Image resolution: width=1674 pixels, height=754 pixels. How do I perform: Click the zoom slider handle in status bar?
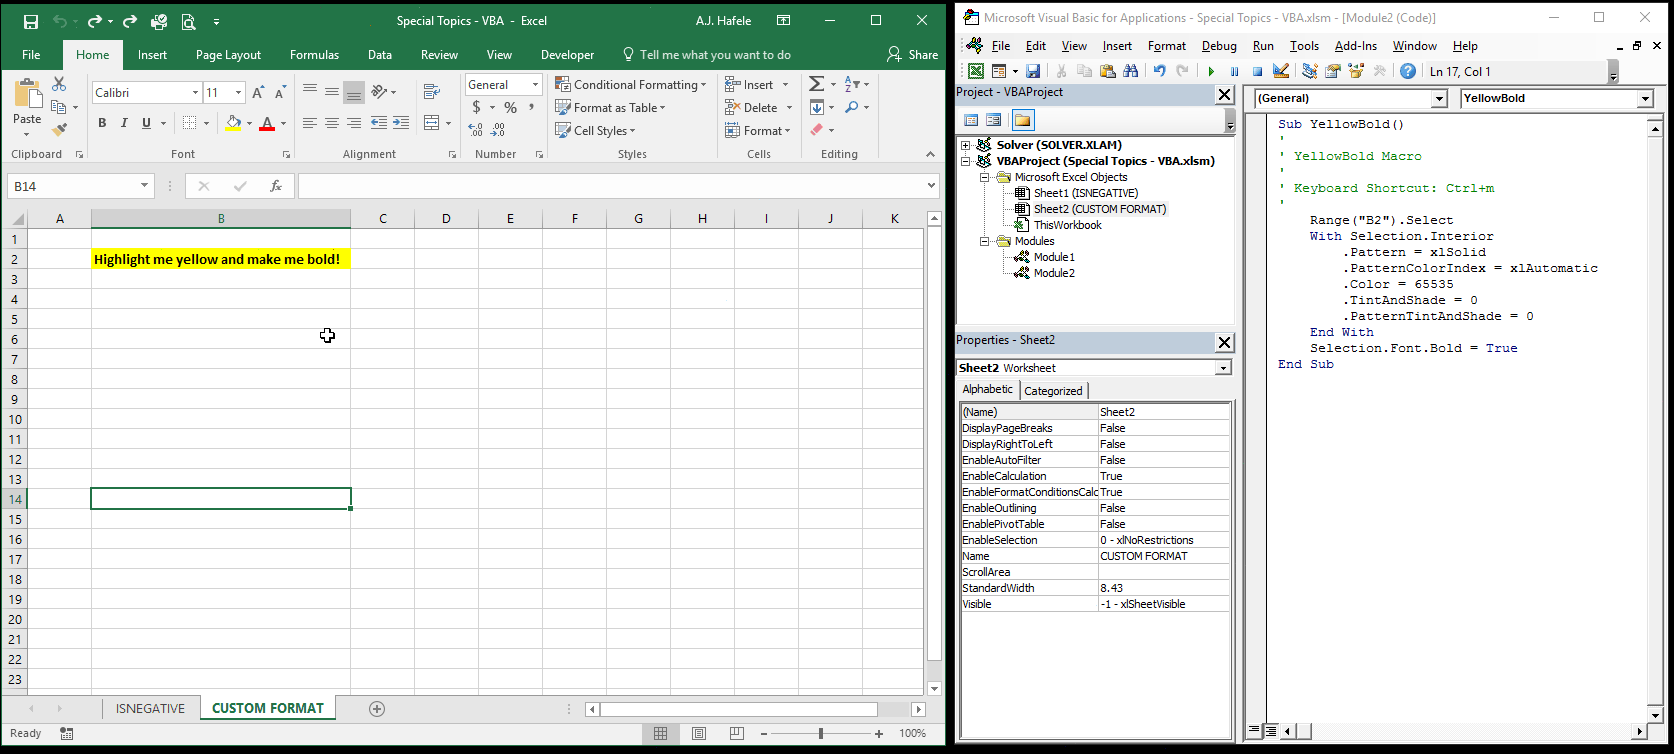tap(821, 734)
